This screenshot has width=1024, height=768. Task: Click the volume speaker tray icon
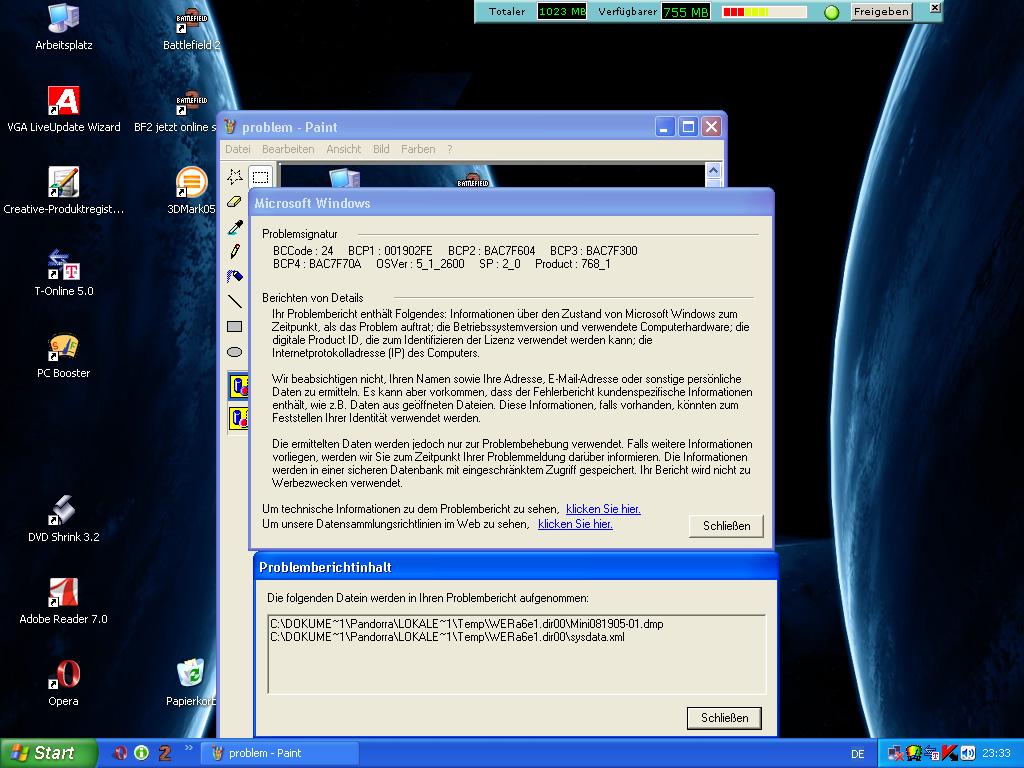[967, 754]
